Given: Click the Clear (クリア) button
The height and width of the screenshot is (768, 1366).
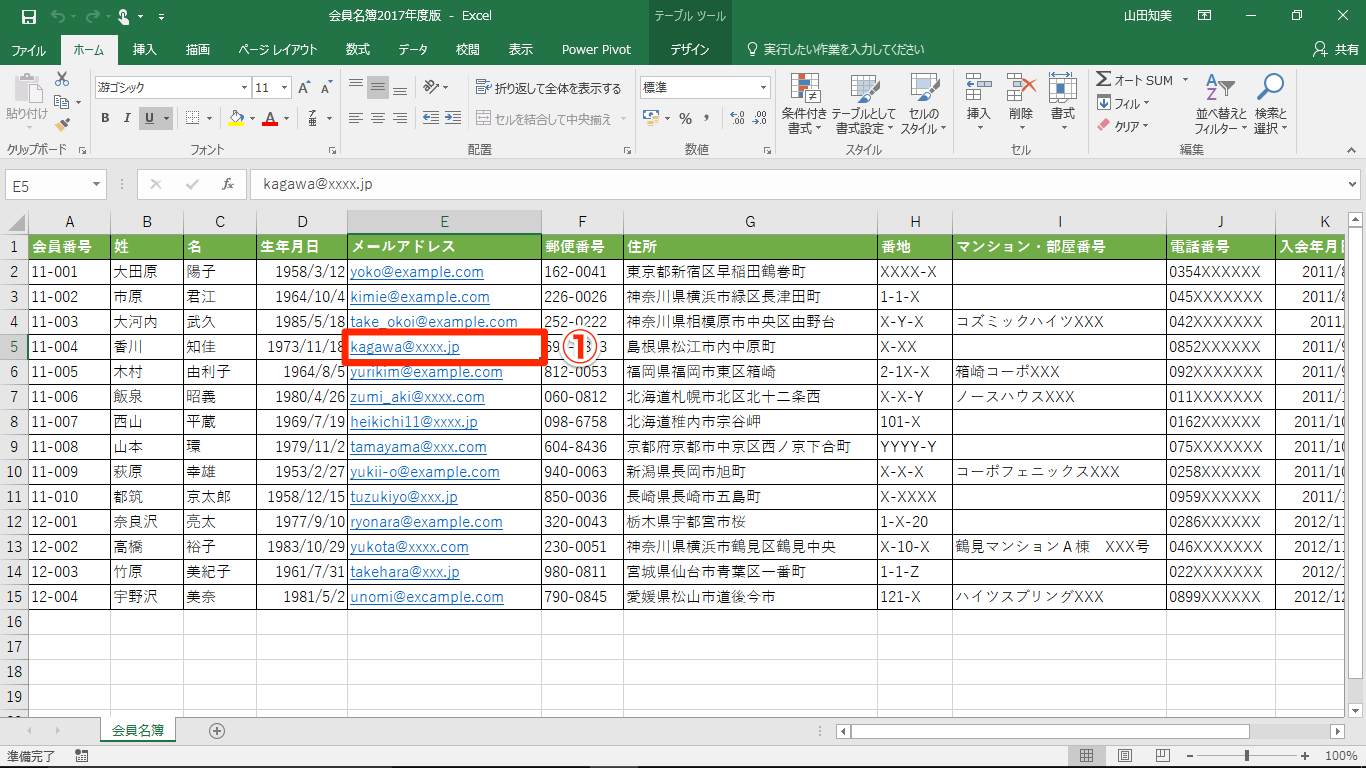Looking at the screenshot, I should (x=1124, y=126).
